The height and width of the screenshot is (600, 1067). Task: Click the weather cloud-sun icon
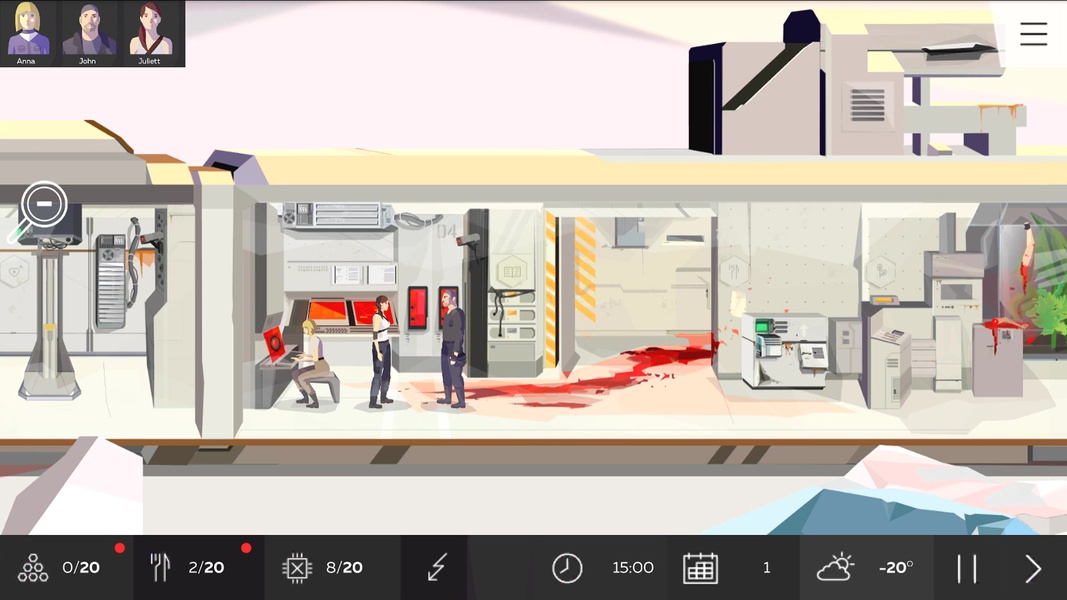click(835, 567)
